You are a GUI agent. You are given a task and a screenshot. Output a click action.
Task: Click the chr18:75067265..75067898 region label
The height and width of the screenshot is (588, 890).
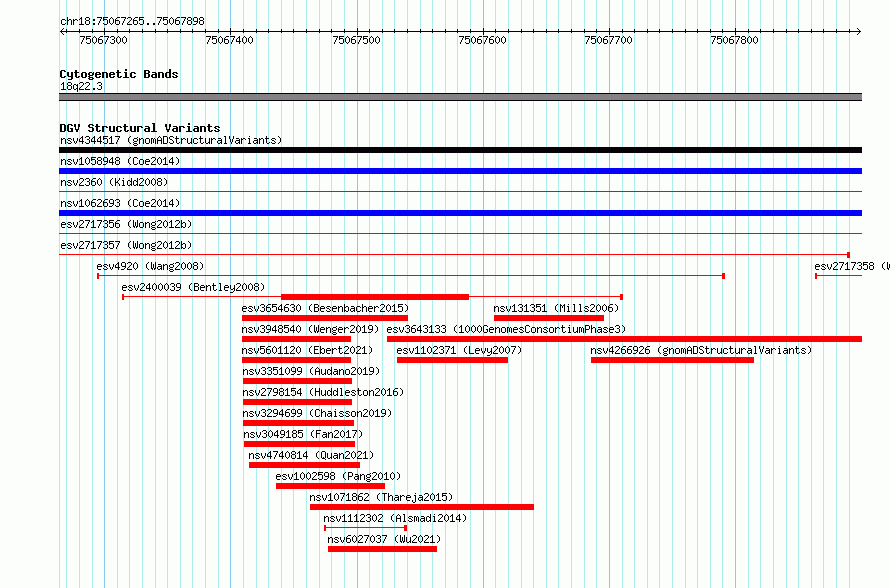(132, 21)
